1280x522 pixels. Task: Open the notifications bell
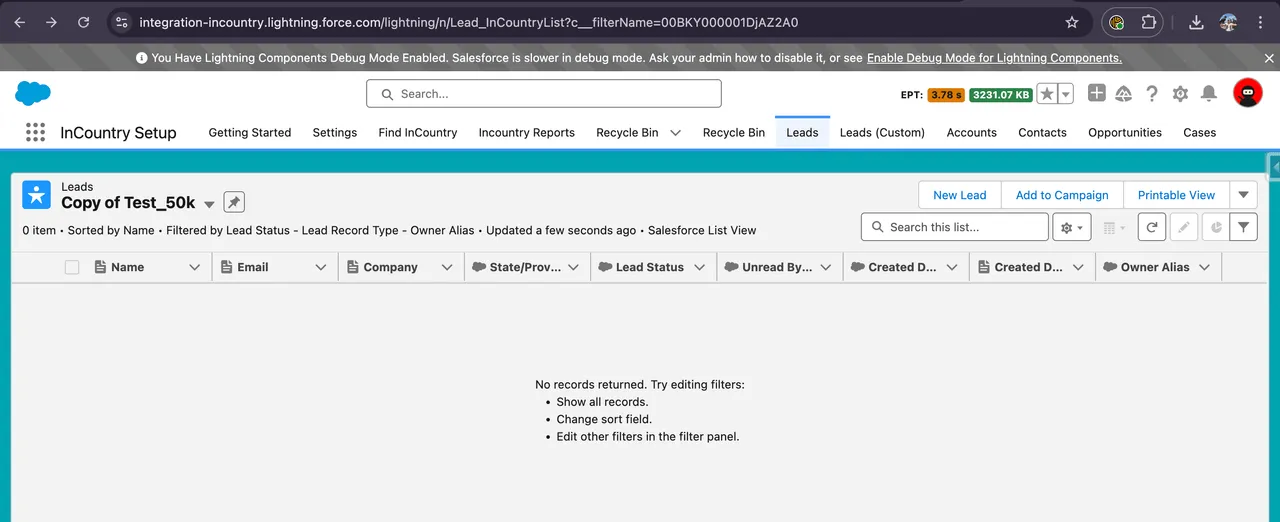pyautogui.click(x=1208, y=94)
